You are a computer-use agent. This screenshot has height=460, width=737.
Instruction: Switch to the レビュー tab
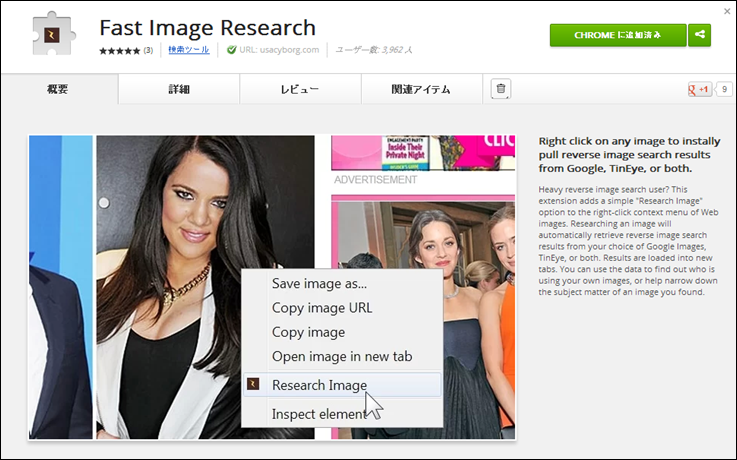pos(300,89)
